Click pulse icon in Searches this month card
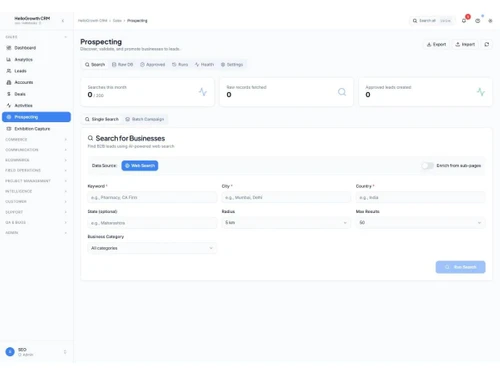 pos(203,92)
